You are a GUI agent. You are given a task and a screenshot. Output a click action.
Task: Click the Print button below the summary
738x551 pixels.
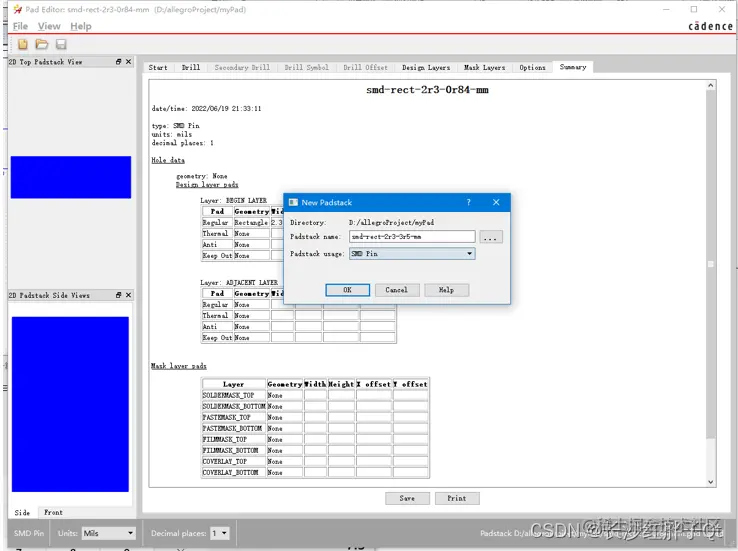click(x=457, y=498)
